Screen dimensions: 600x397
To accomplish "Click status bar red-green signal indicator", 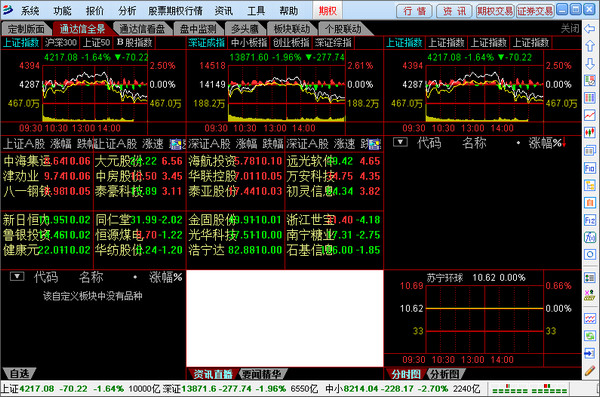I will [x=530, y=389].
